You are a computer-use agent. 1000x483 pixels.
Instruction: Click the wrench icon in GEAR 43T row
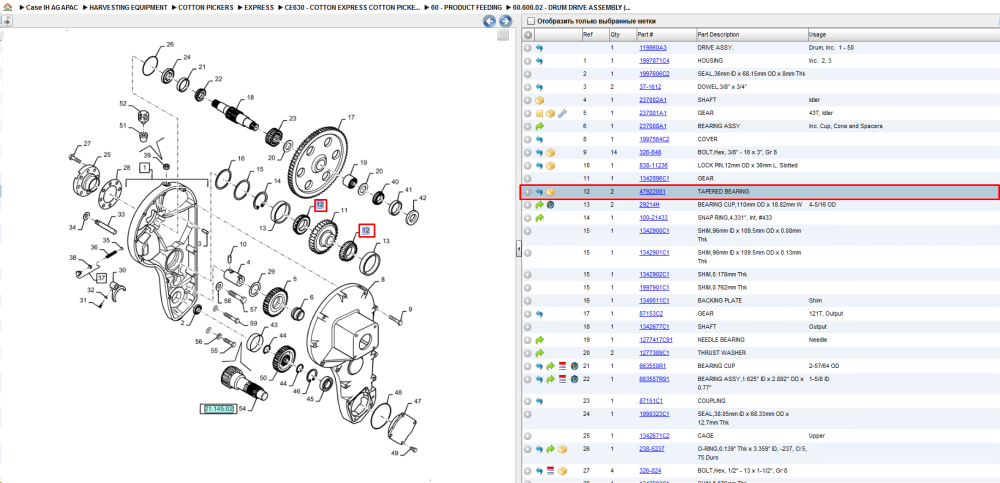[562, 113]
